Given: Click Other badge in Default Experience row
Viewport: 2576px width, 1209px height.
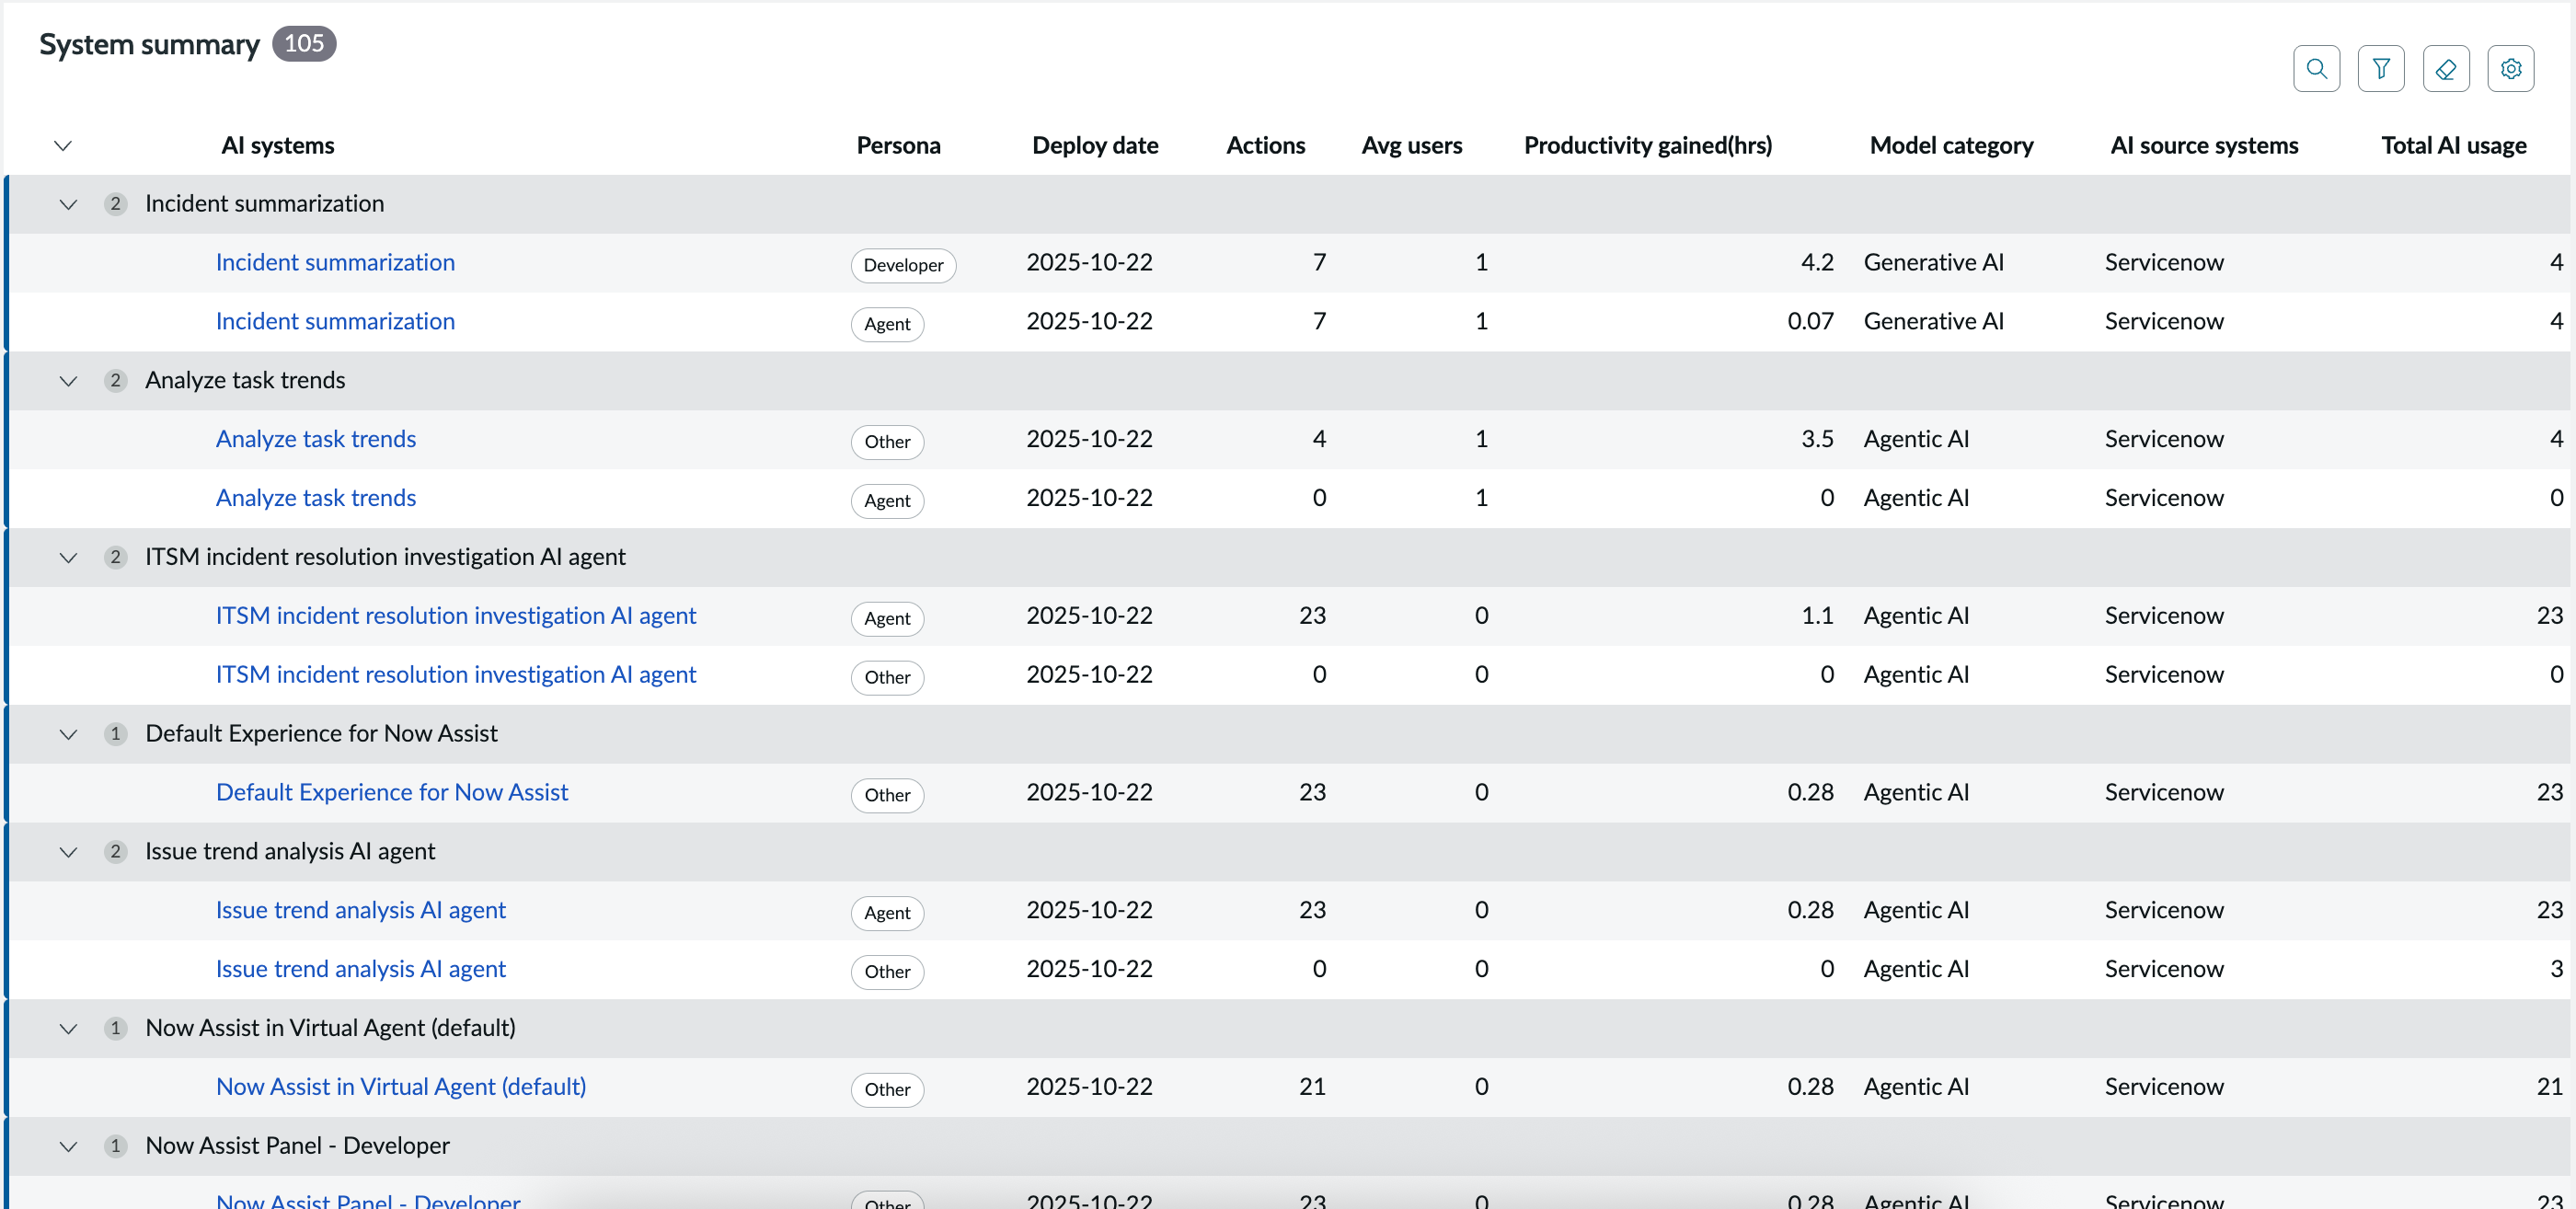Looking at the screenshot, I should click(887, 796).
